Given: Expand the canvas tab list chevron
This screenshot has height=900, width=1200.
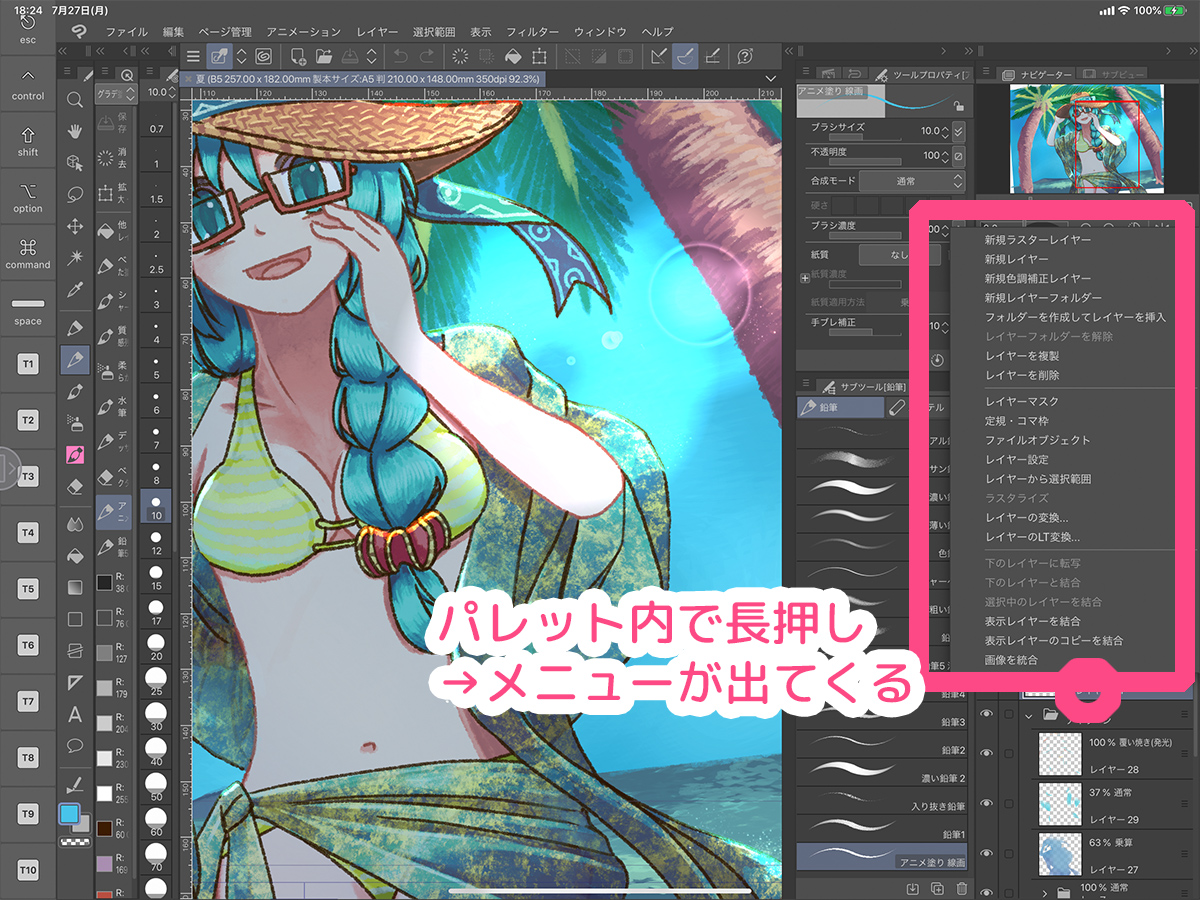Looking at the screenshot, I should pos(770,78).
